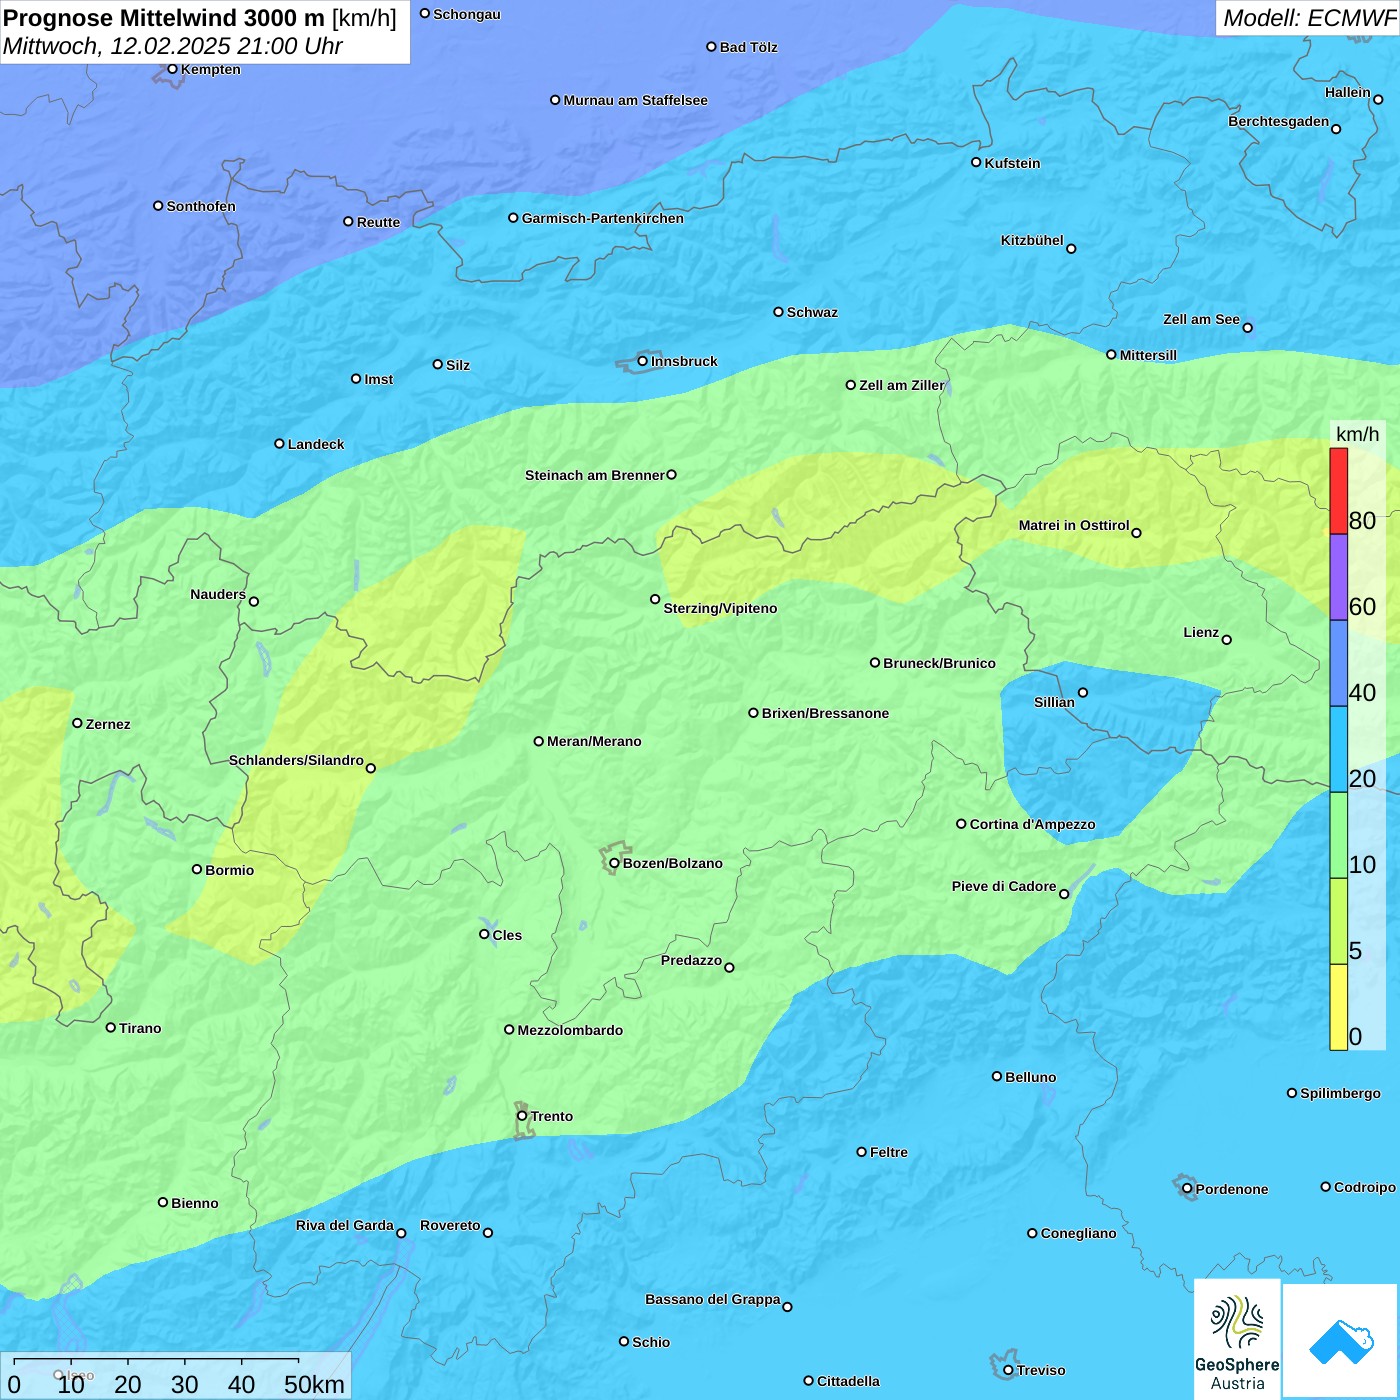Click the Lienz location dot

coord(1227,640)
